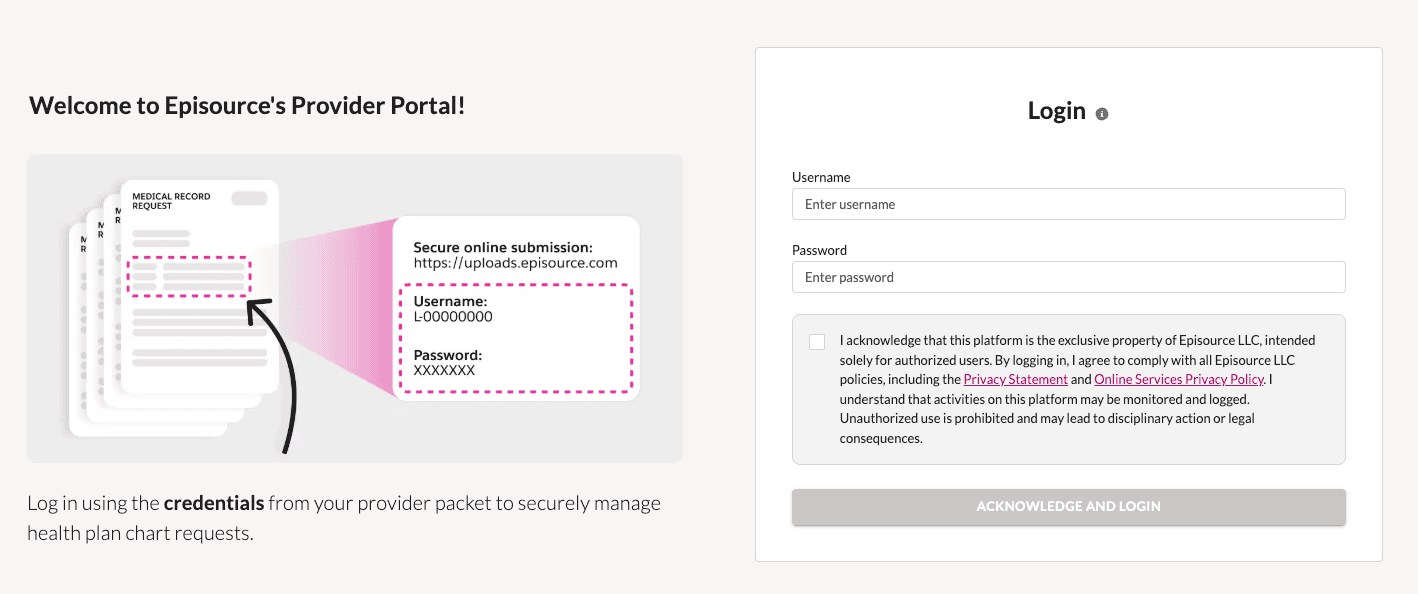The width and height of the screenshot is (1418, 594).
Task: Click the pink dashed credentials box in the illustration
Action: [515, 340]
